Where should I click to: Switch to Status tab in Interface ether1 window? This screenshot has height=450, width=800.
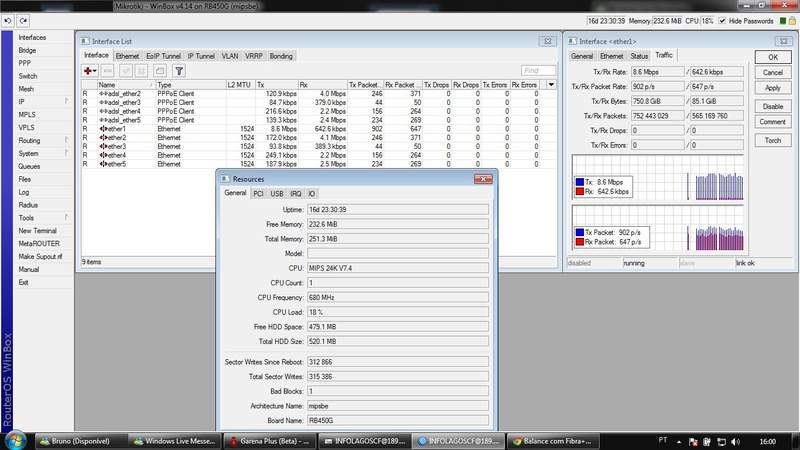639,56
